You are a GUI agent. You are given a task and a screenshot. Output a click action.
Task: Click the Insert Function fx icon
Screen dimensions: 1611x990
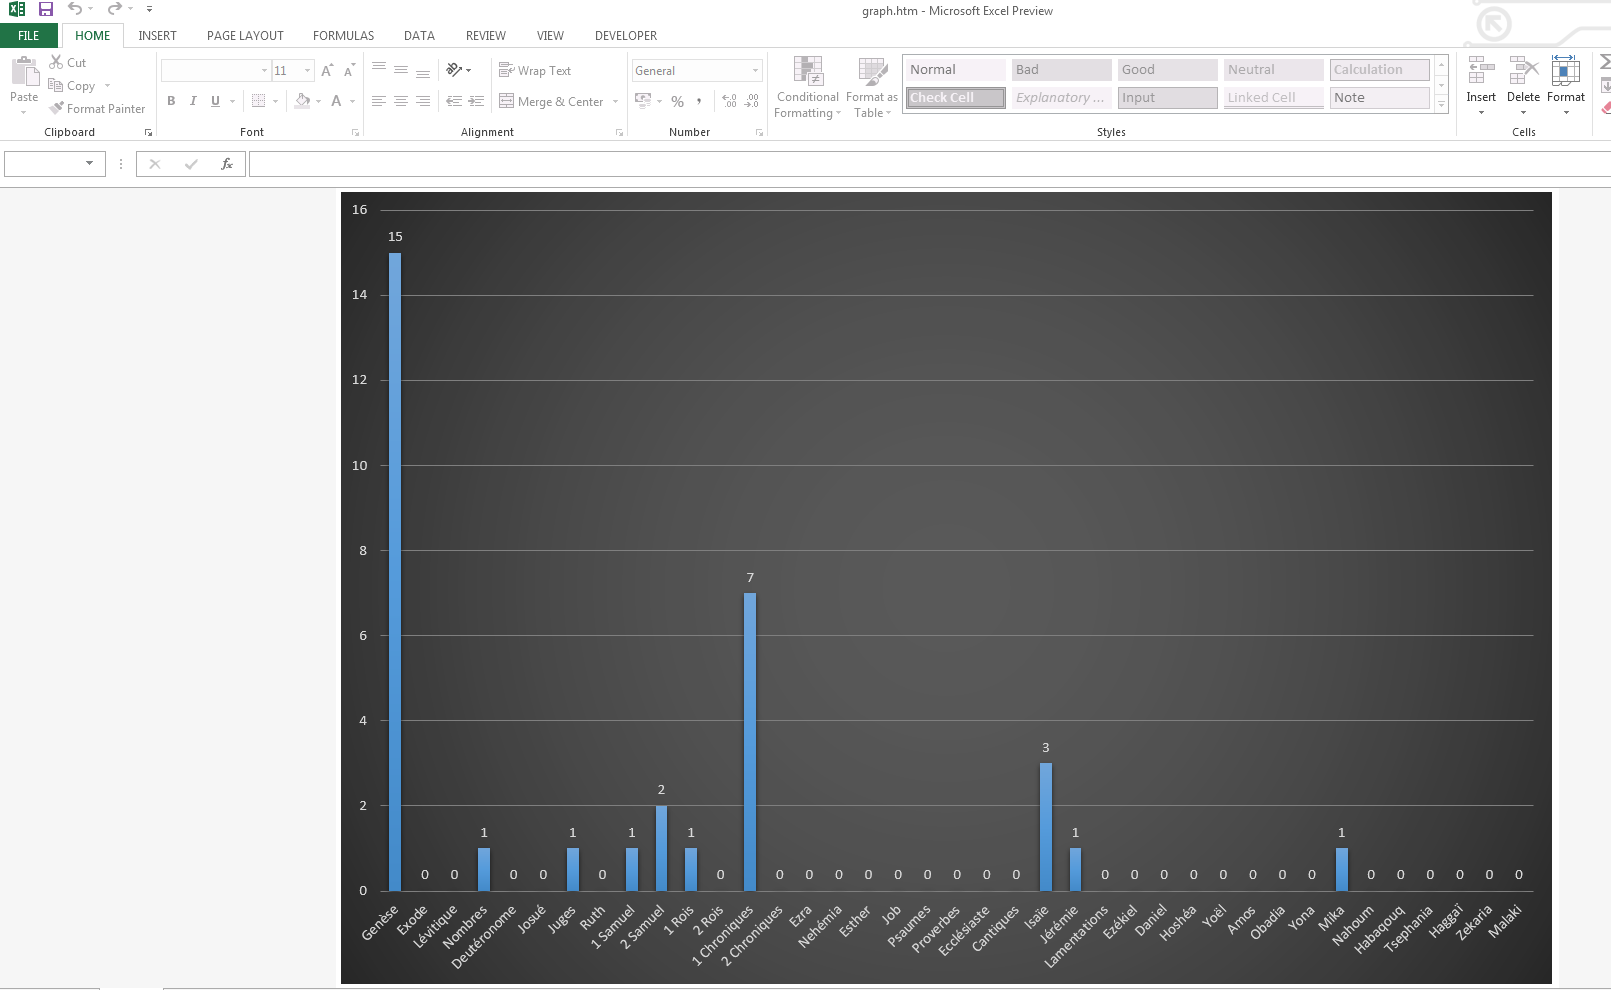pyautogui.click(x=227, y=164)
